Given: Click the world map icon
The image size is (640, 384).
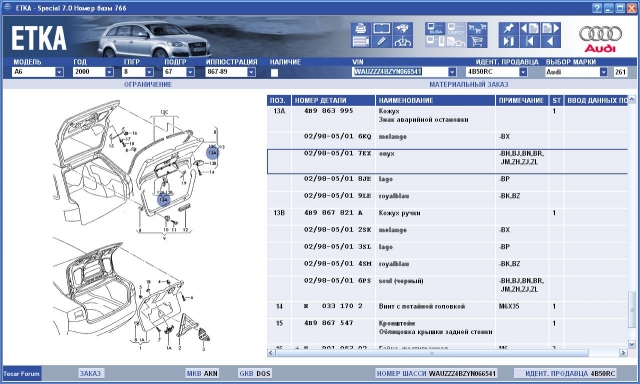Looking at the screenshot, I should [x=402, y=28].
